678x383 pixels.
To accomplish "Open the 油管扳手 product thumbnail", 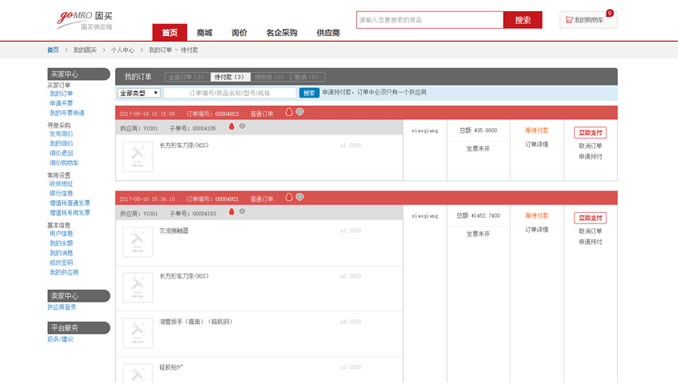I will pyautogui.click(x=138, y=333).
